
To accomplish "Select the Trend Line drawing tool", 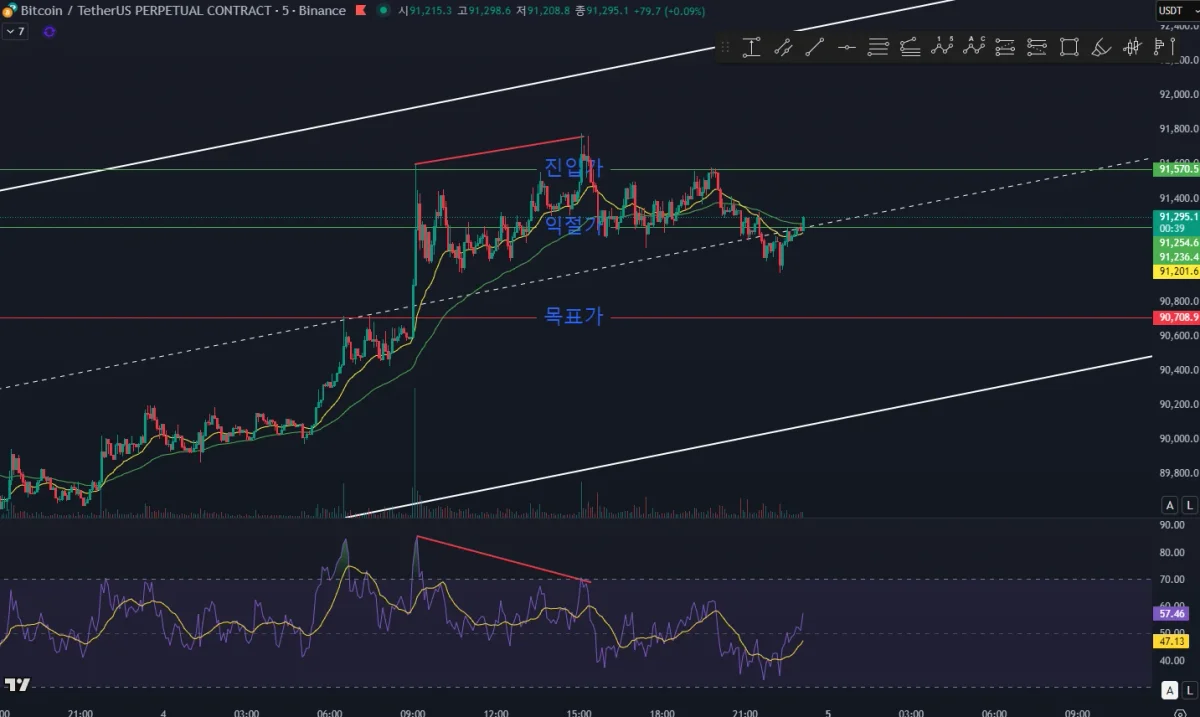I will (815, 47).
